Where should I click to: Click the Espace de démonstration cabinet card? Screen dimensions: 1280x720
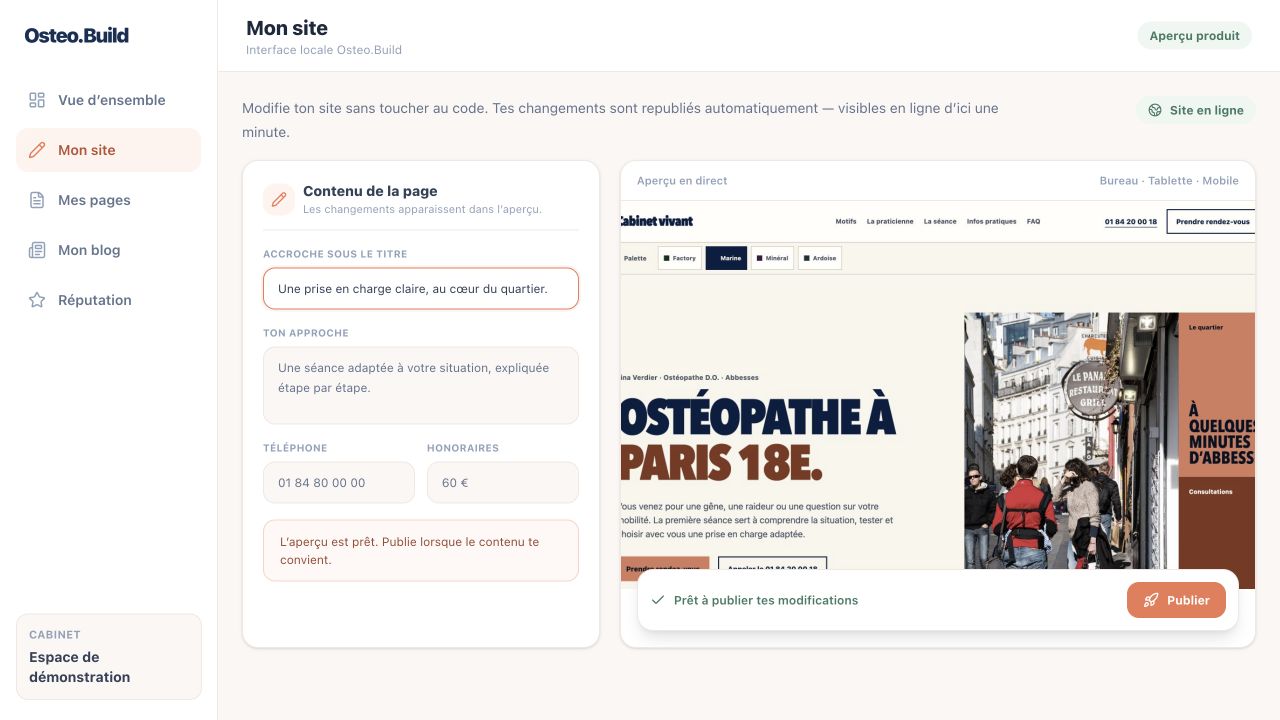(x=108, y=657)
